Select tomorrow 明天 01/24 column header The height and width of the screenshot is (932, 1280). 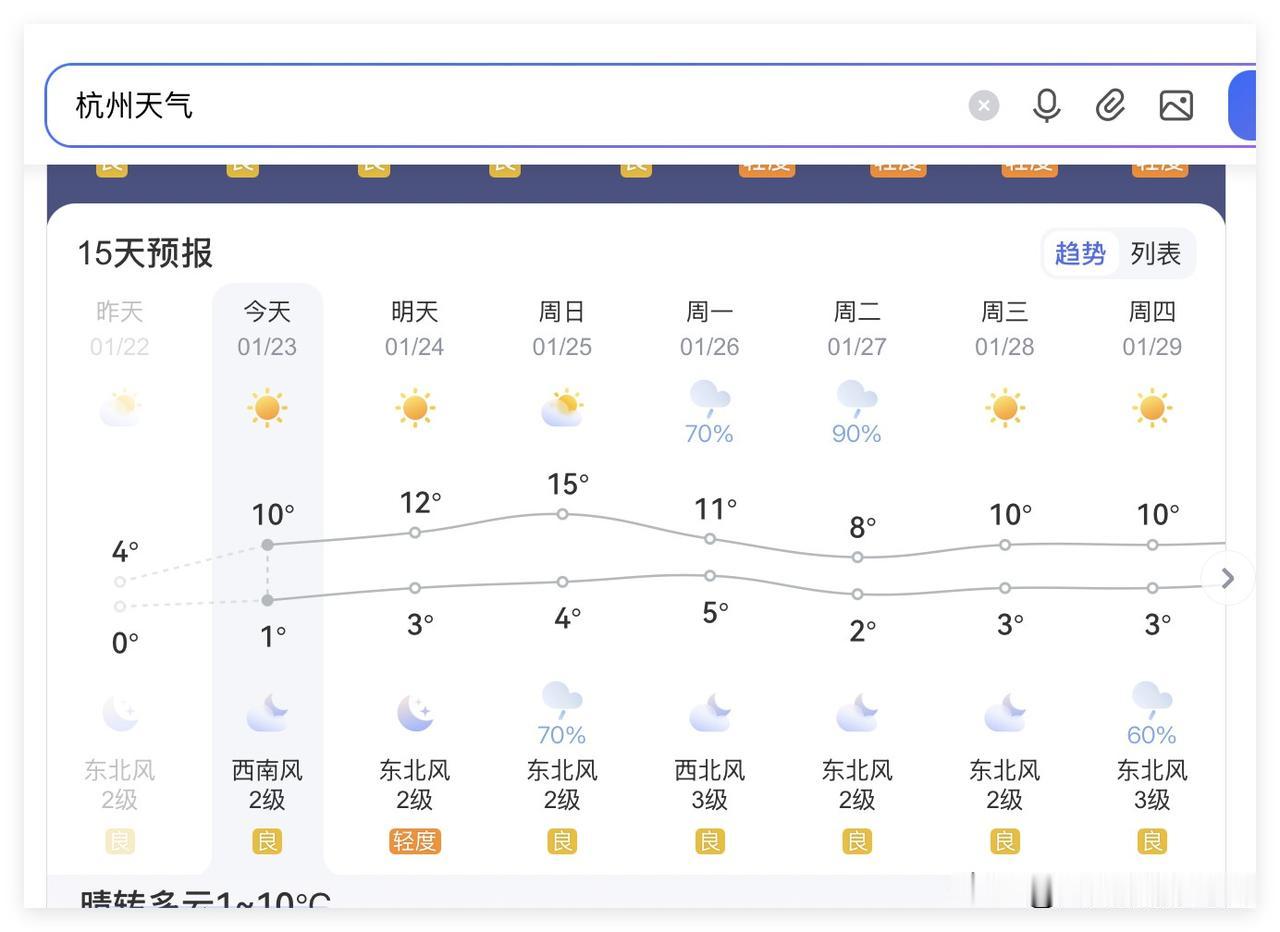click(x=415, y=329)
